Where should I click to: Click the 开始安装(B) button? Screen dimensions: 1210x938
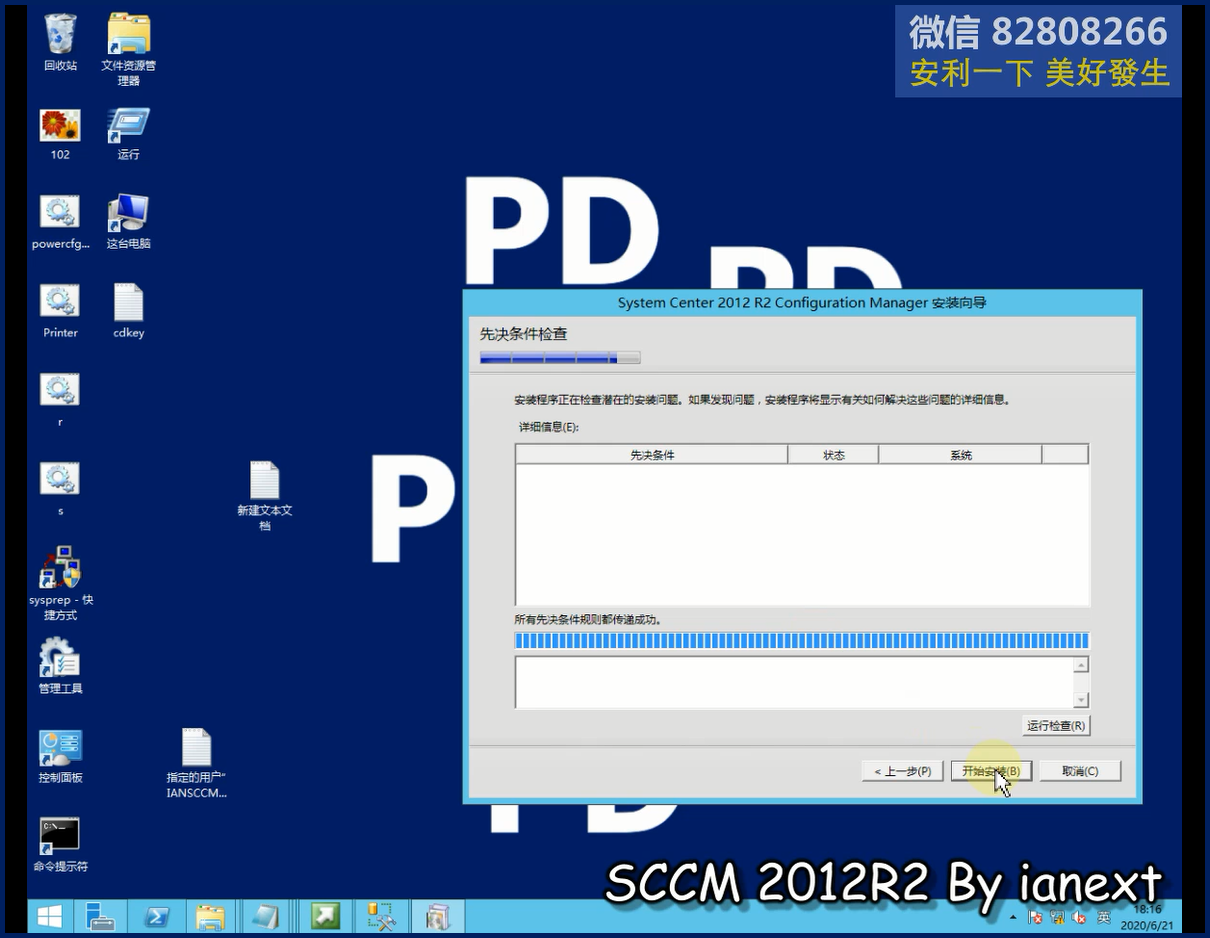[990, 771]
